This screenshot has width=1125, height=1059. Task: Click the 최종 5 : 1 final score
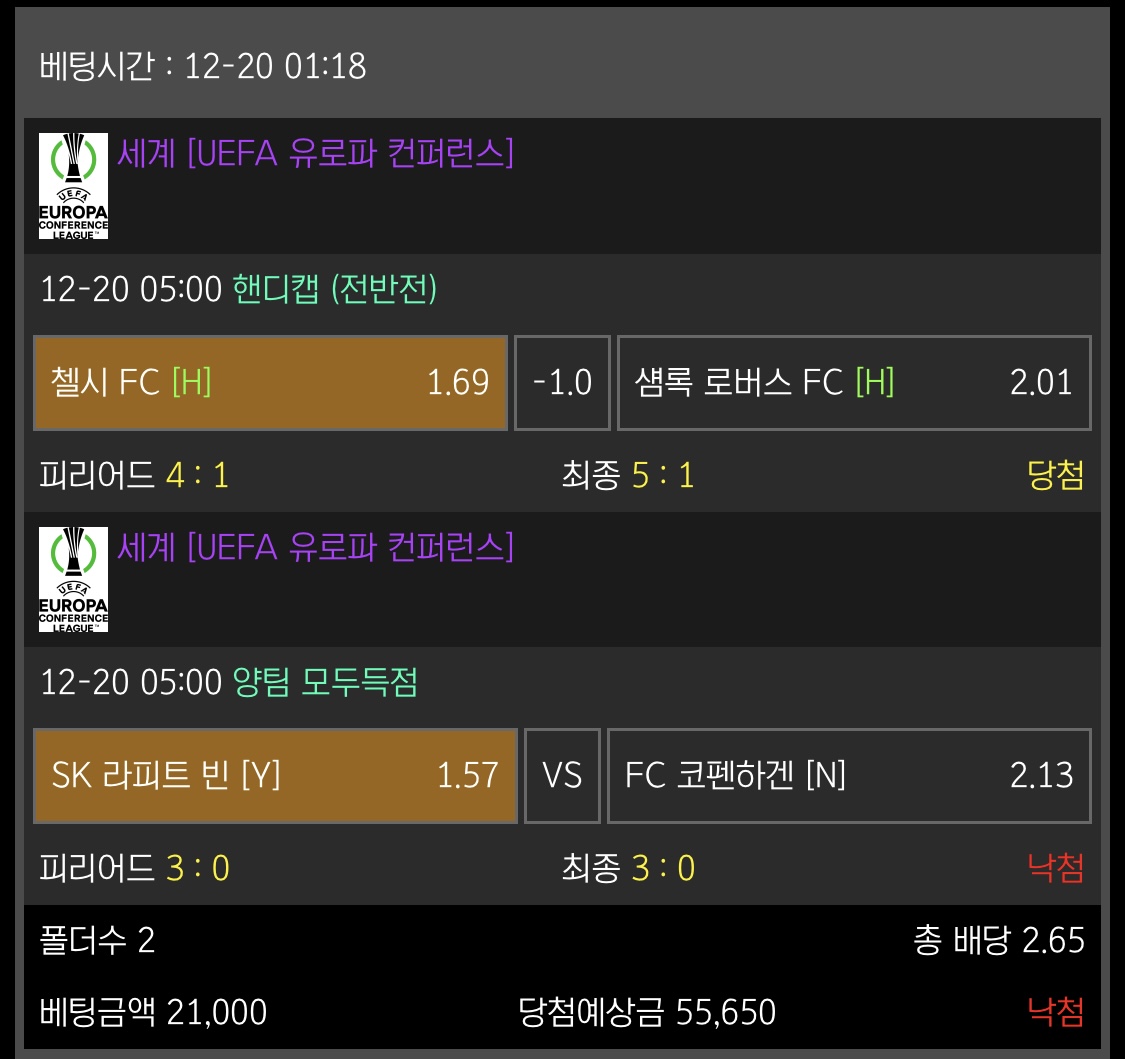[627, 475]
